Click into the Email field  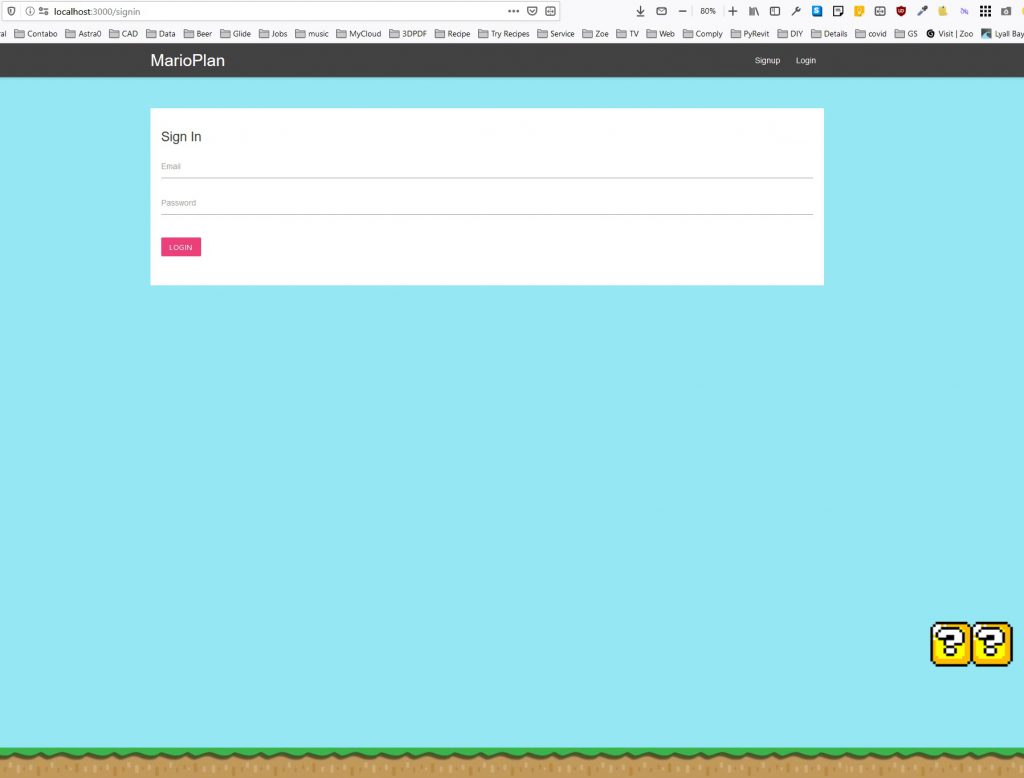[486, 167]
